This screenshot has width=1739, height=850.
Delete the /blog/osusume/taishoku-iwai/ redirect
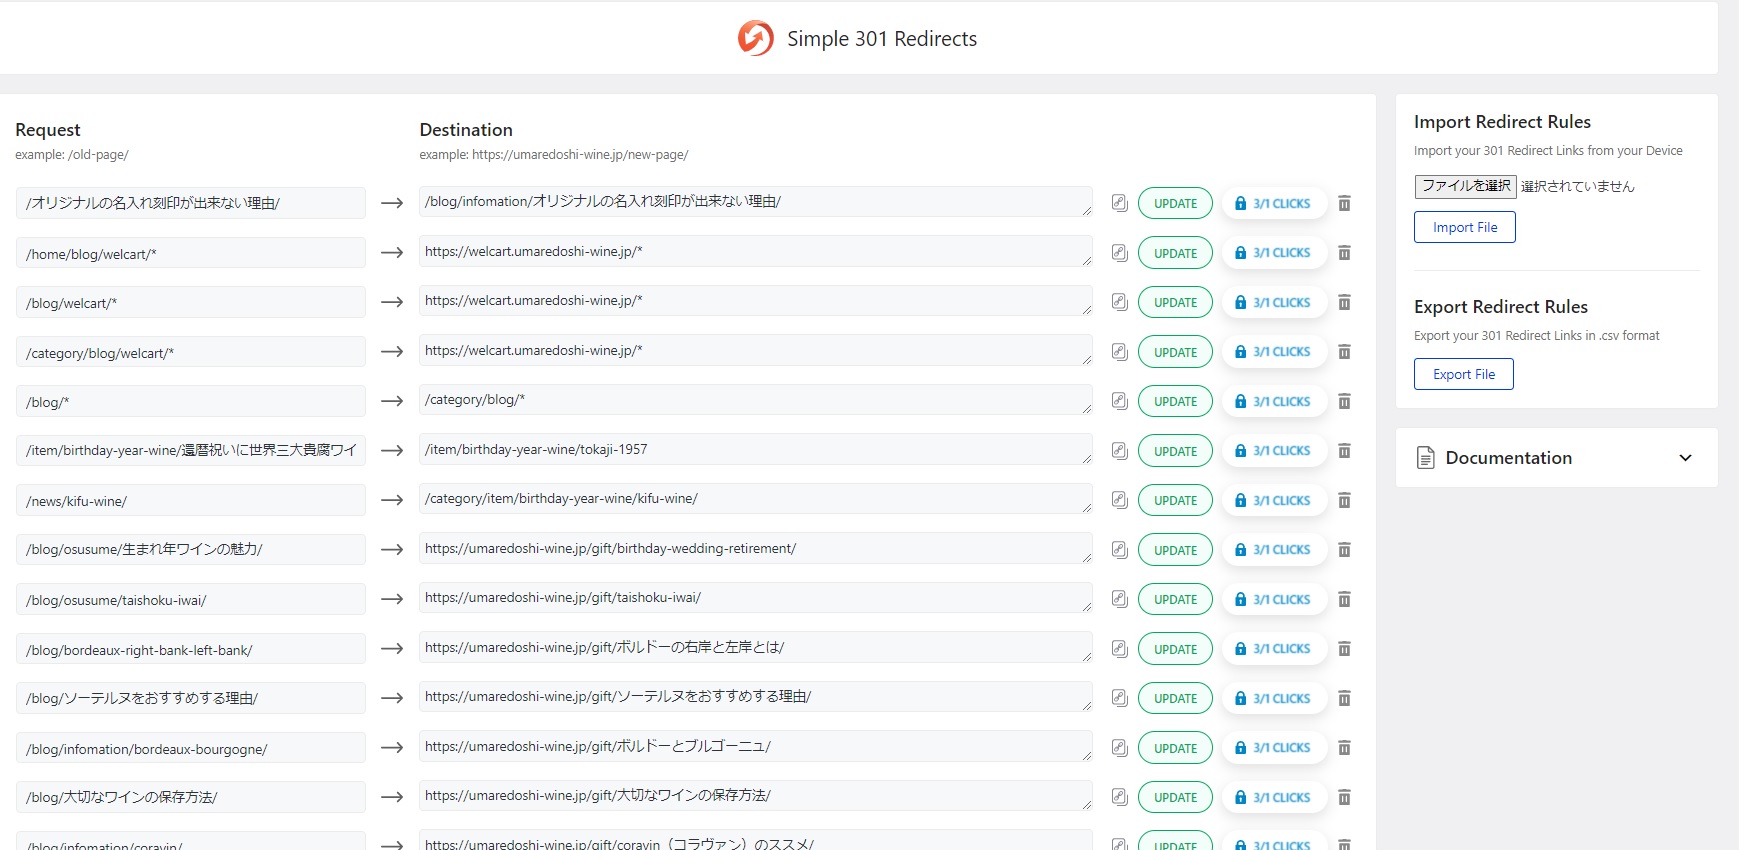point(1345,599)
